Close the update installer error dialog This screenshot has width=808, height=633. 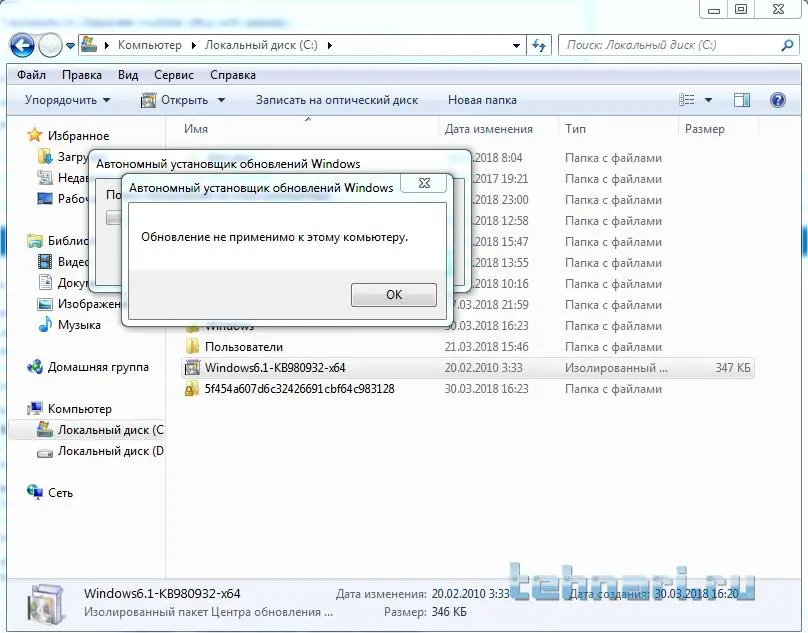(x=424, y=183)
